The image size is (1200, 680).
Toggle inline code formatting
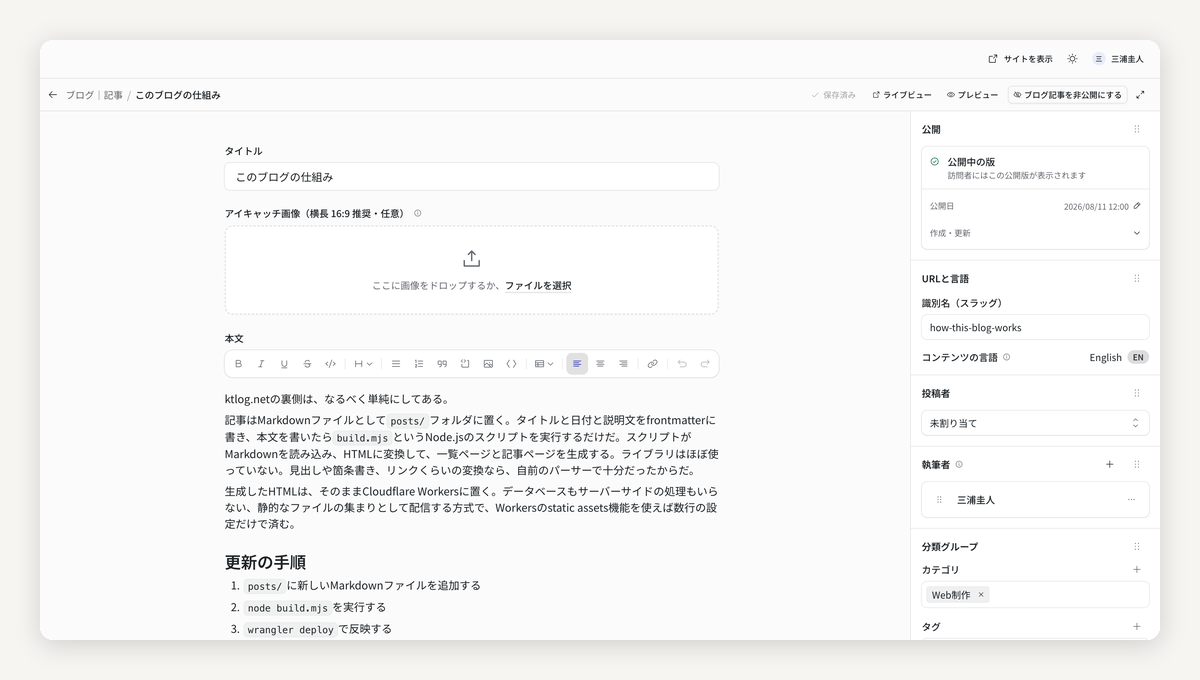[330, 364]
